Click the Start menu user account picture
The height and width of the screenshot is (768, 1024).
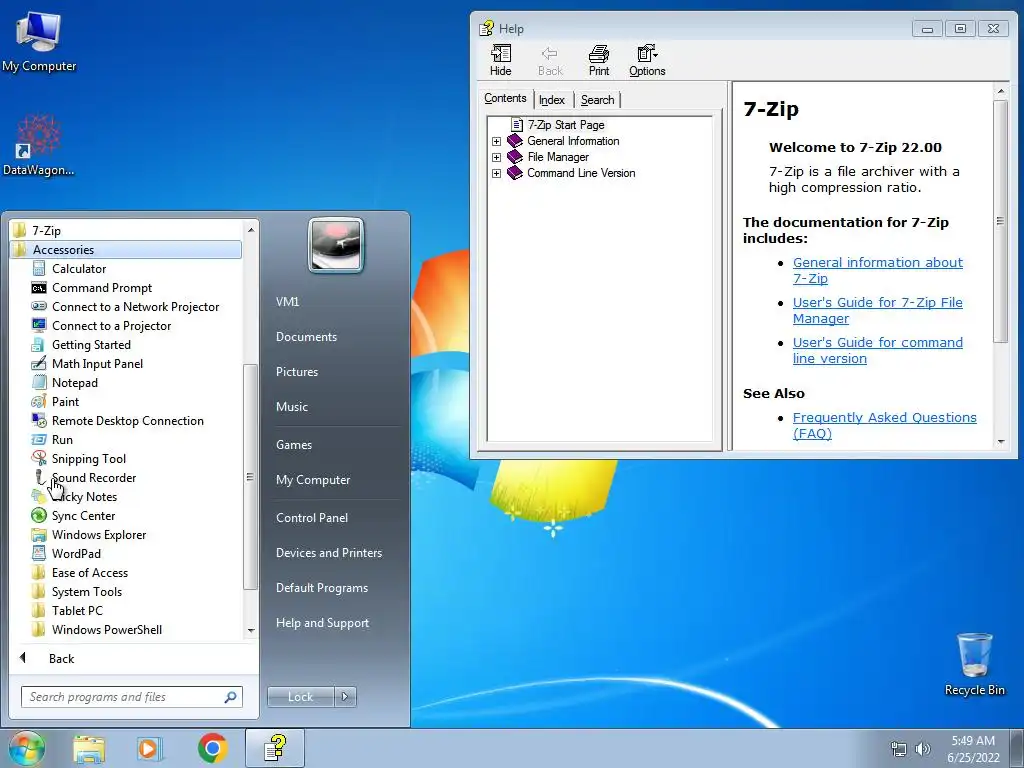click(x=336, y=246)
